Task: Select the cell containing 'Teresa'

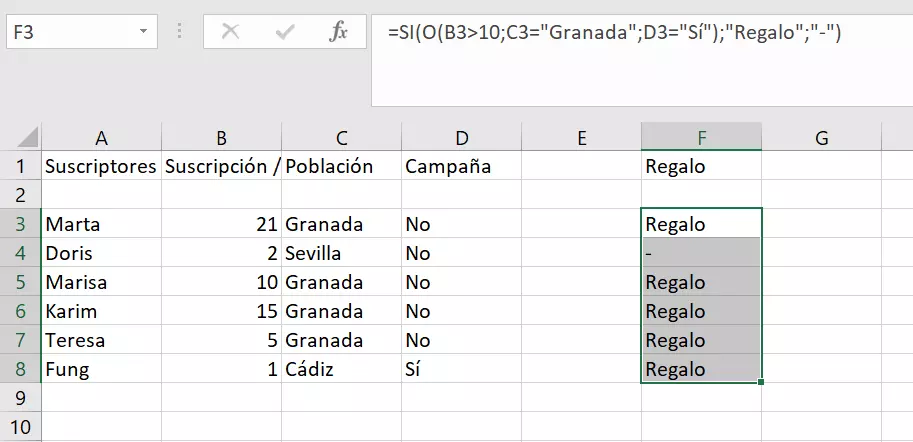Action: 101,340
